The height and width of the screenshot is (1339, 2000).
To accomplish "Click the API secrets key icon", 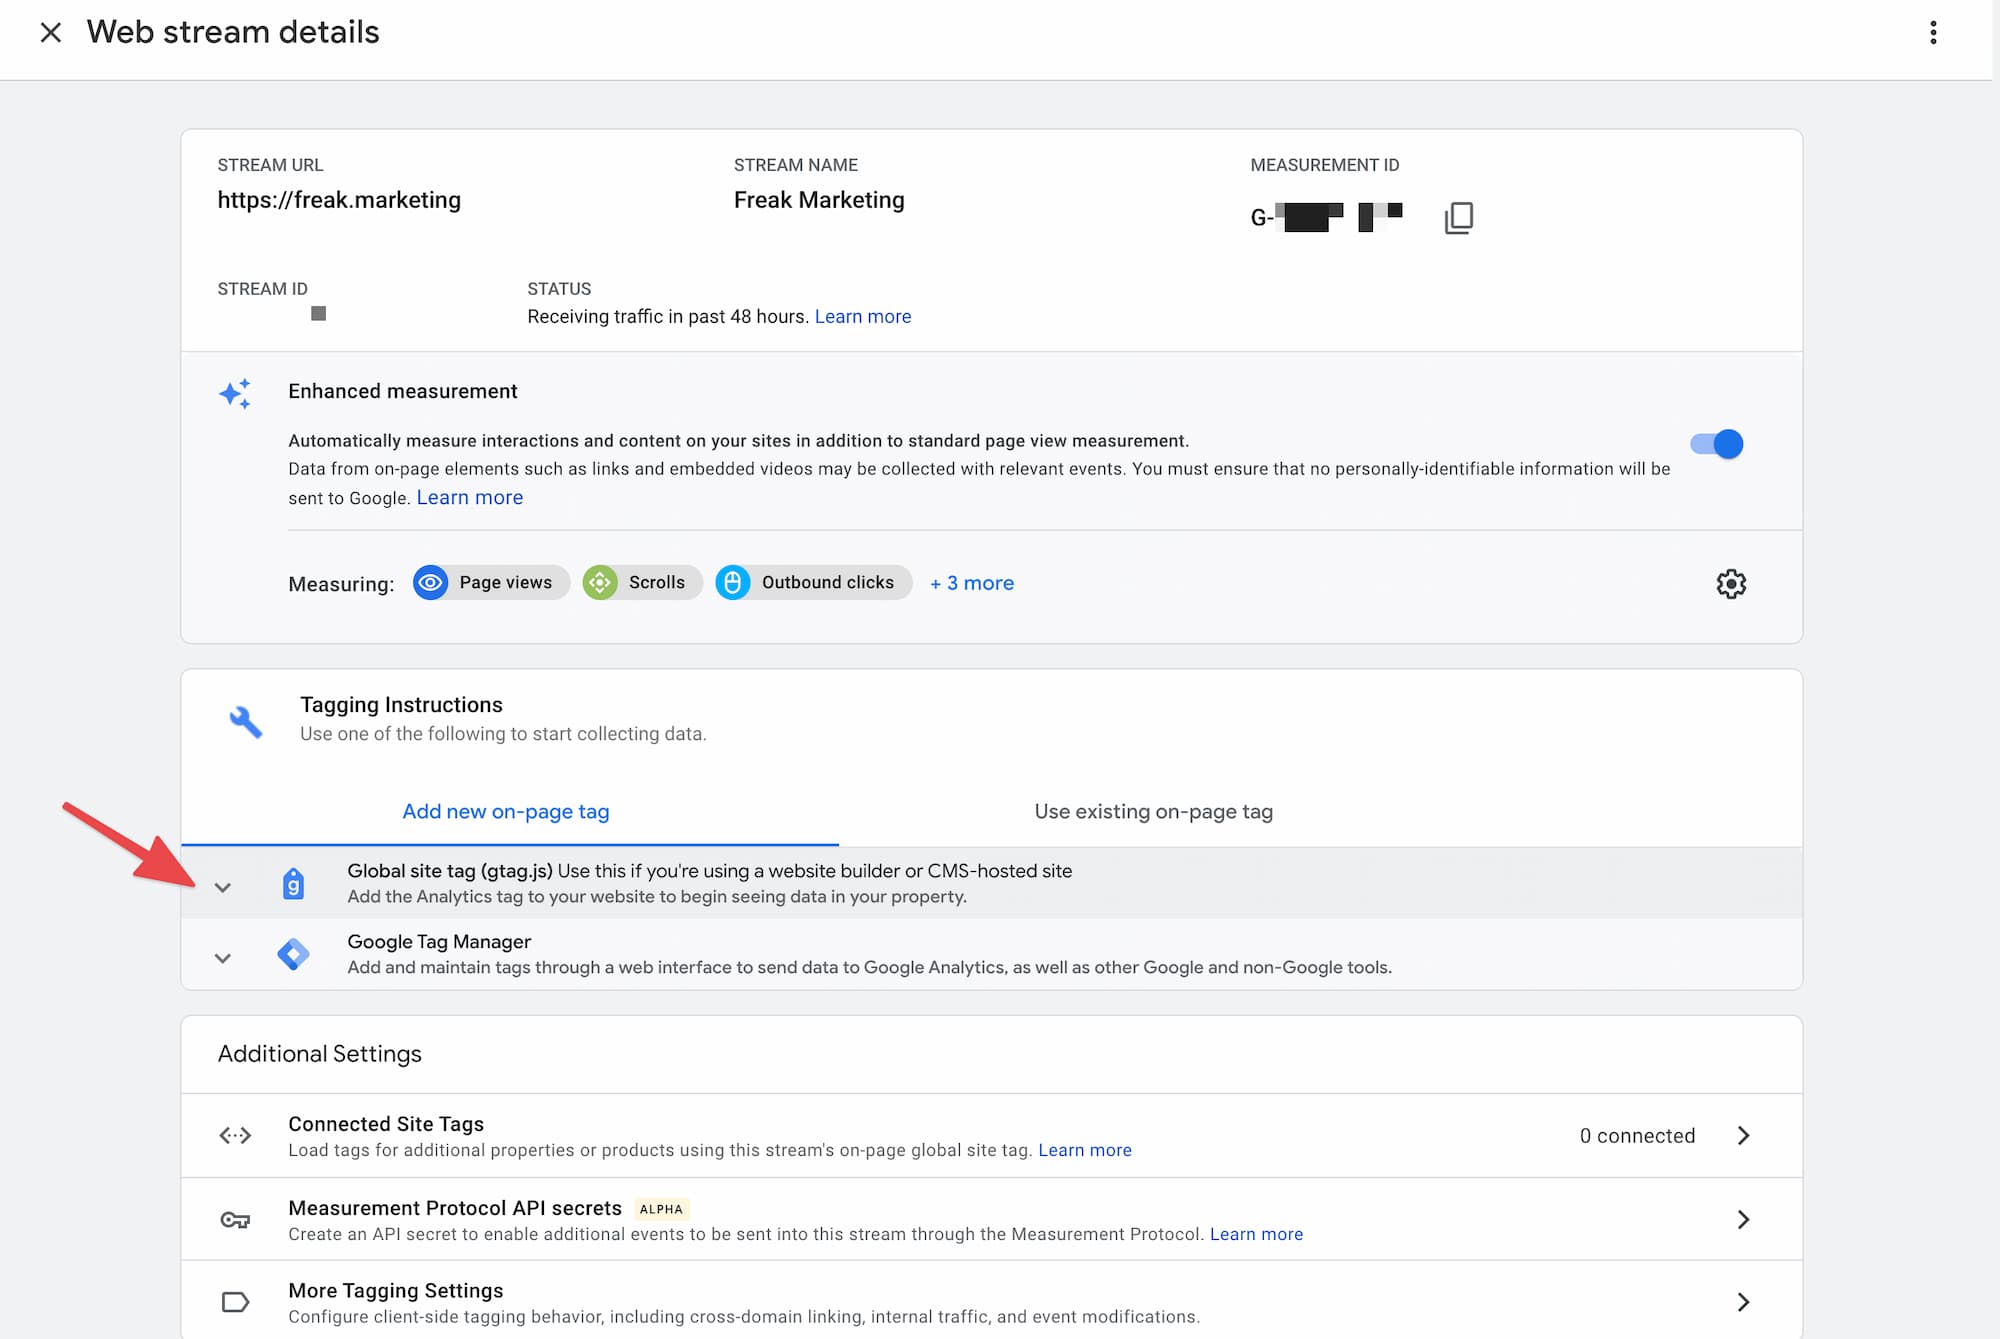I will (x=235, y=1219).
